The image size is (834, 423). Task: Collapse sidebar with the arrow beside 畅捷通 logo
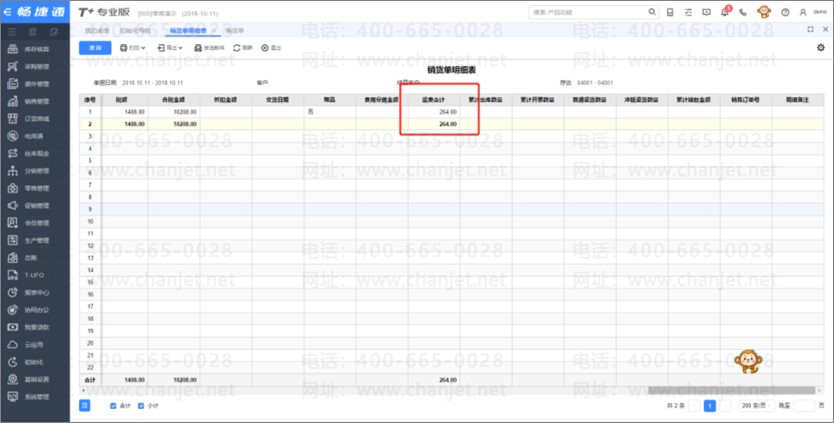point(7,12)
